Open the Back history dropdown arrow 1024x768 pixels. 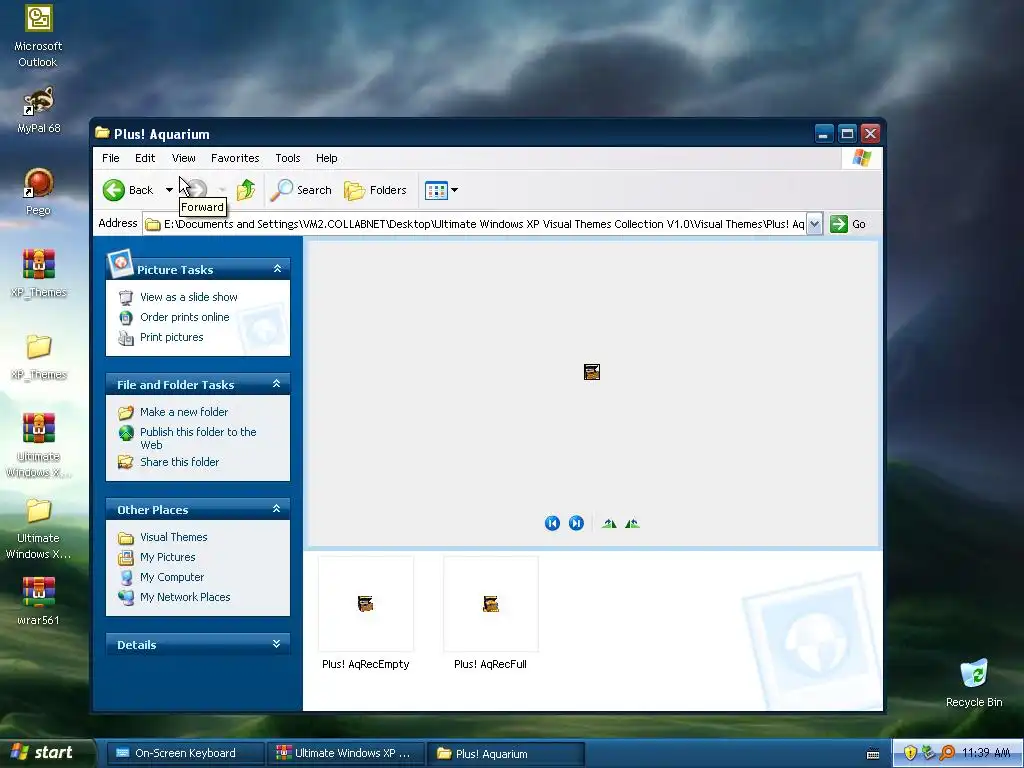pyautogui.click(x=169, y=190)
